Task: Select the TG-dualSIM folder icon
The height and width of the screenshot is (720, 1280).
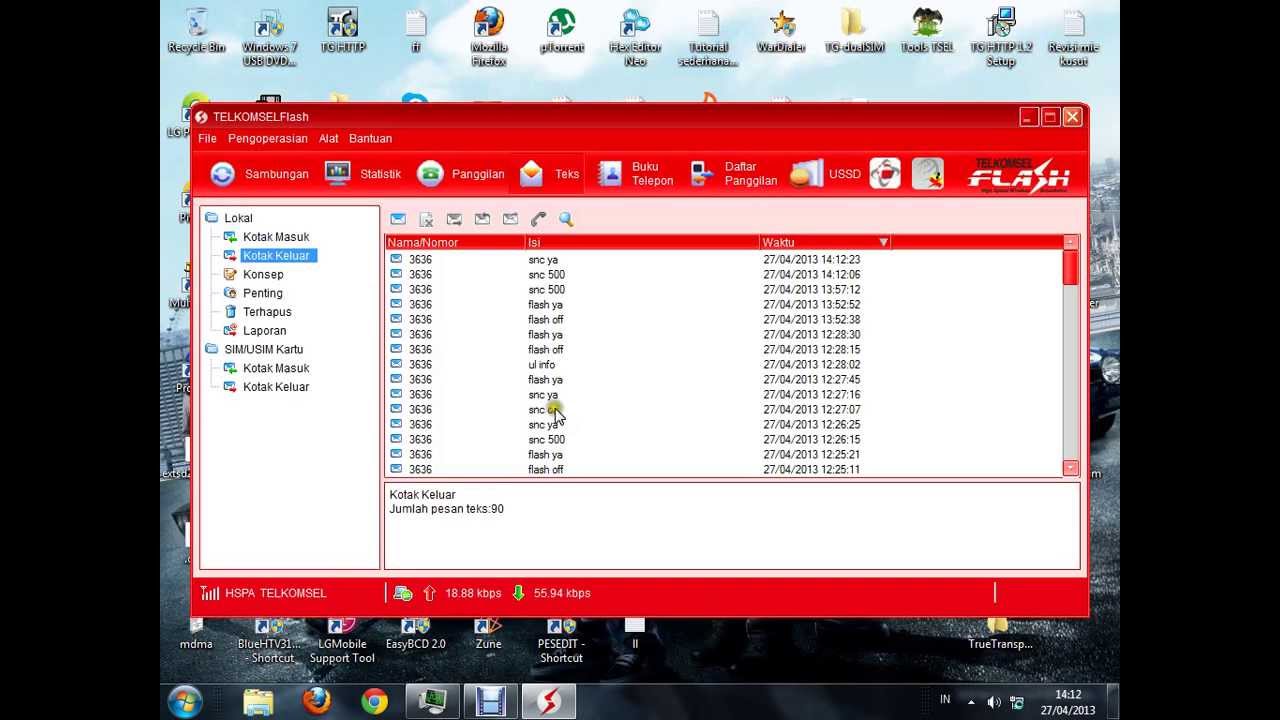Action: pyautogui.click(x=854, y=31)
